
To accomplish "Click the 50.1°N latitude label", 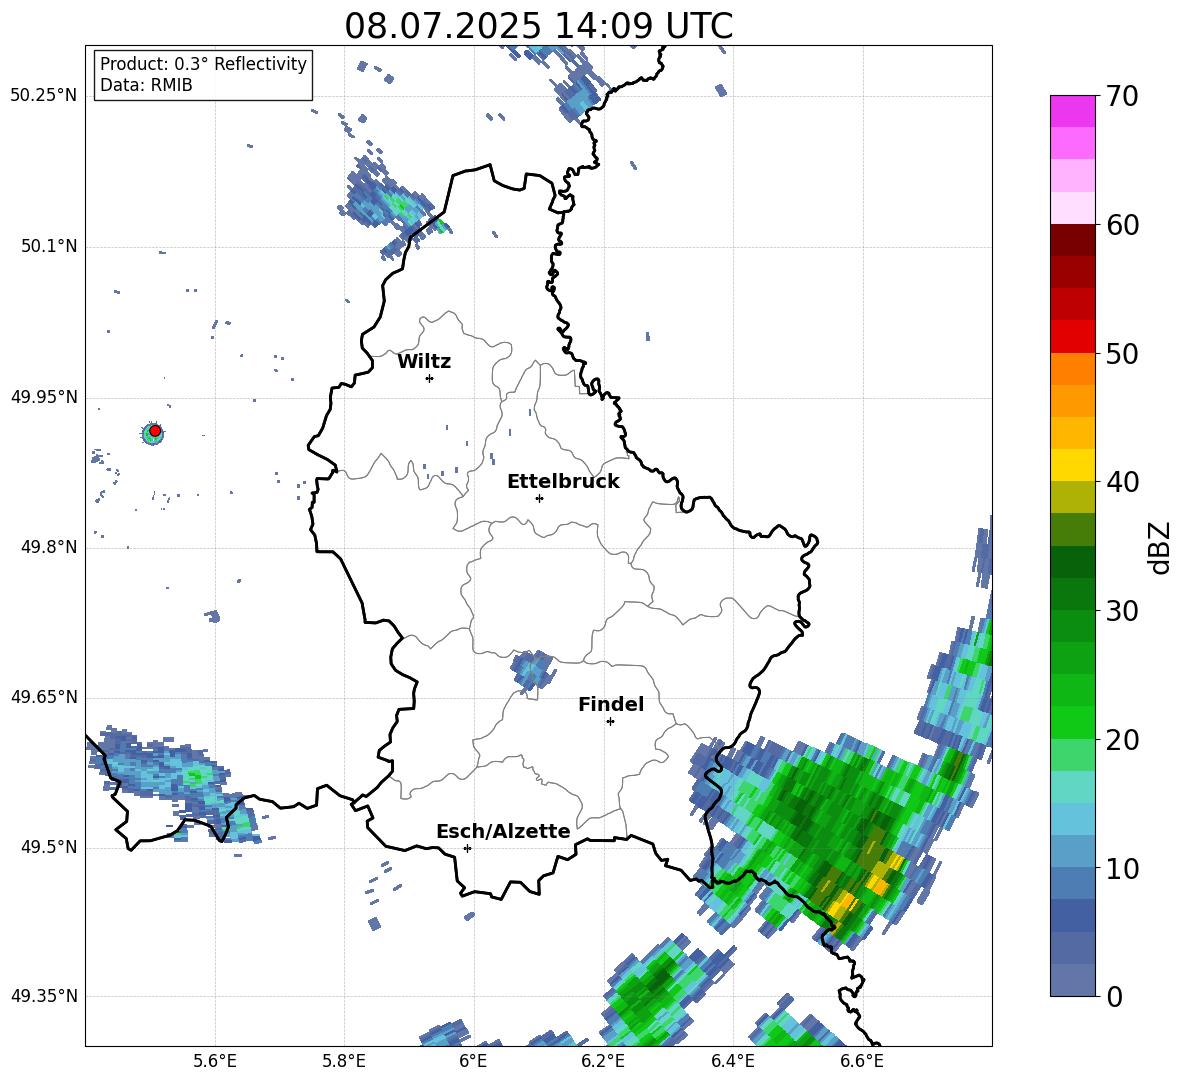I will click(x=49, y=246).
